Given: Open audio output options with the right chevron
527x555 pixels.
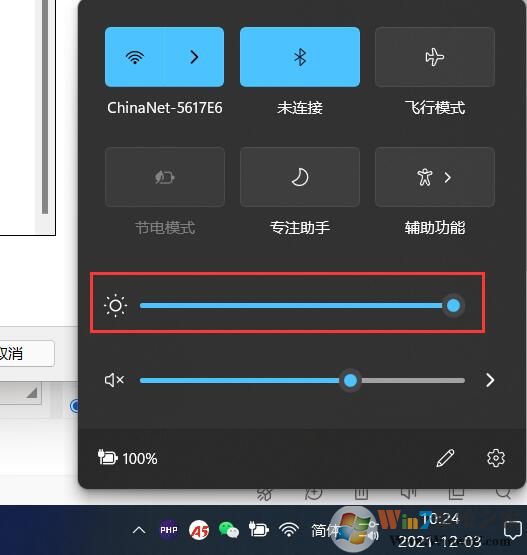Looking at the screenshot, I should pyautogui.click(x=490, y=380).
